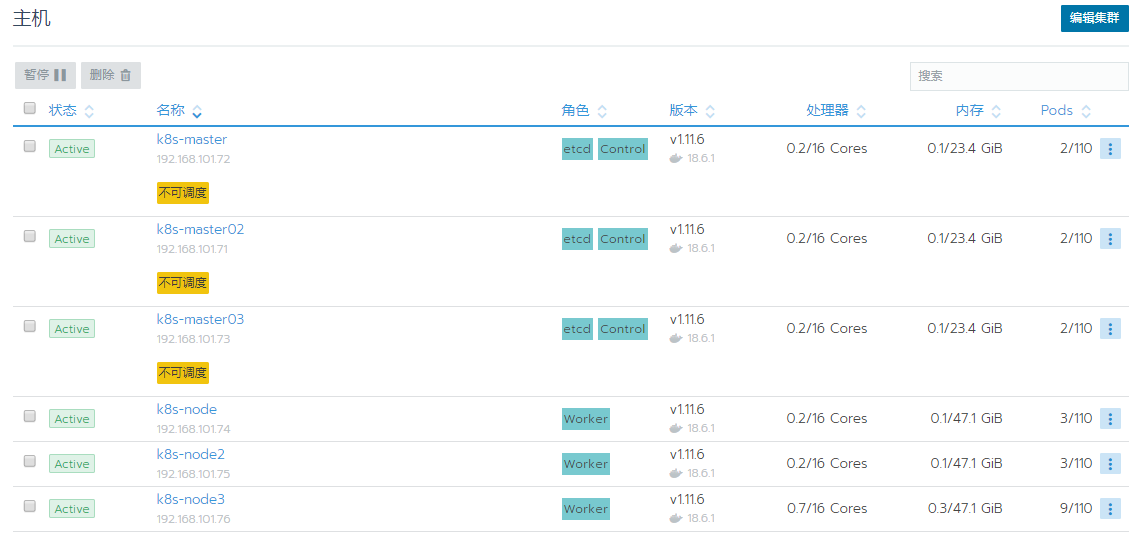1135x538 pixels.
Task: Click the 编辑集群 button
Action: (x=1094, y=19)
